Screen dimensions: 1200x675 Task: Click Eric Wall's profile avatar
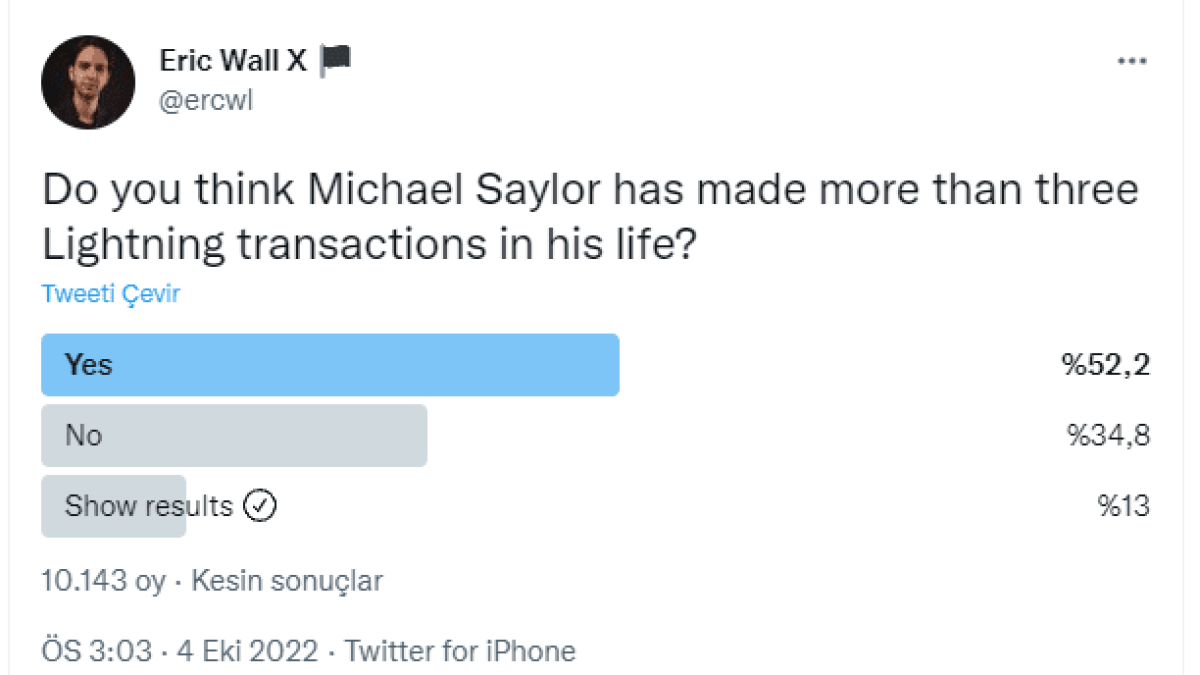click(88, 82)
